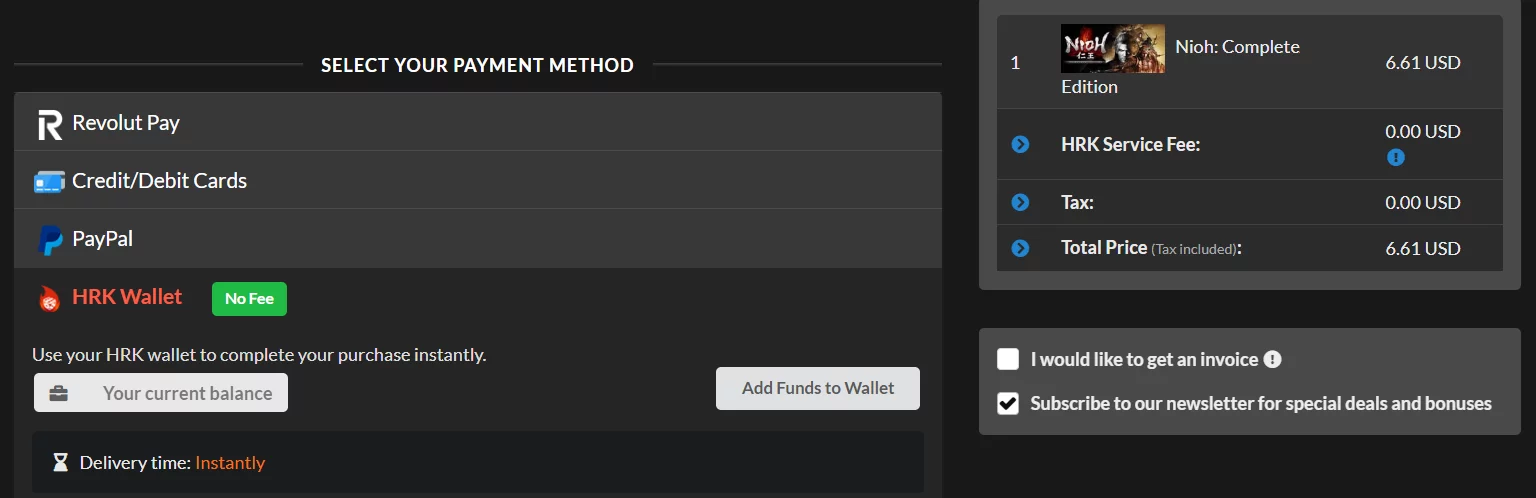Click the hourglass delivery time icon

[61, 462]
